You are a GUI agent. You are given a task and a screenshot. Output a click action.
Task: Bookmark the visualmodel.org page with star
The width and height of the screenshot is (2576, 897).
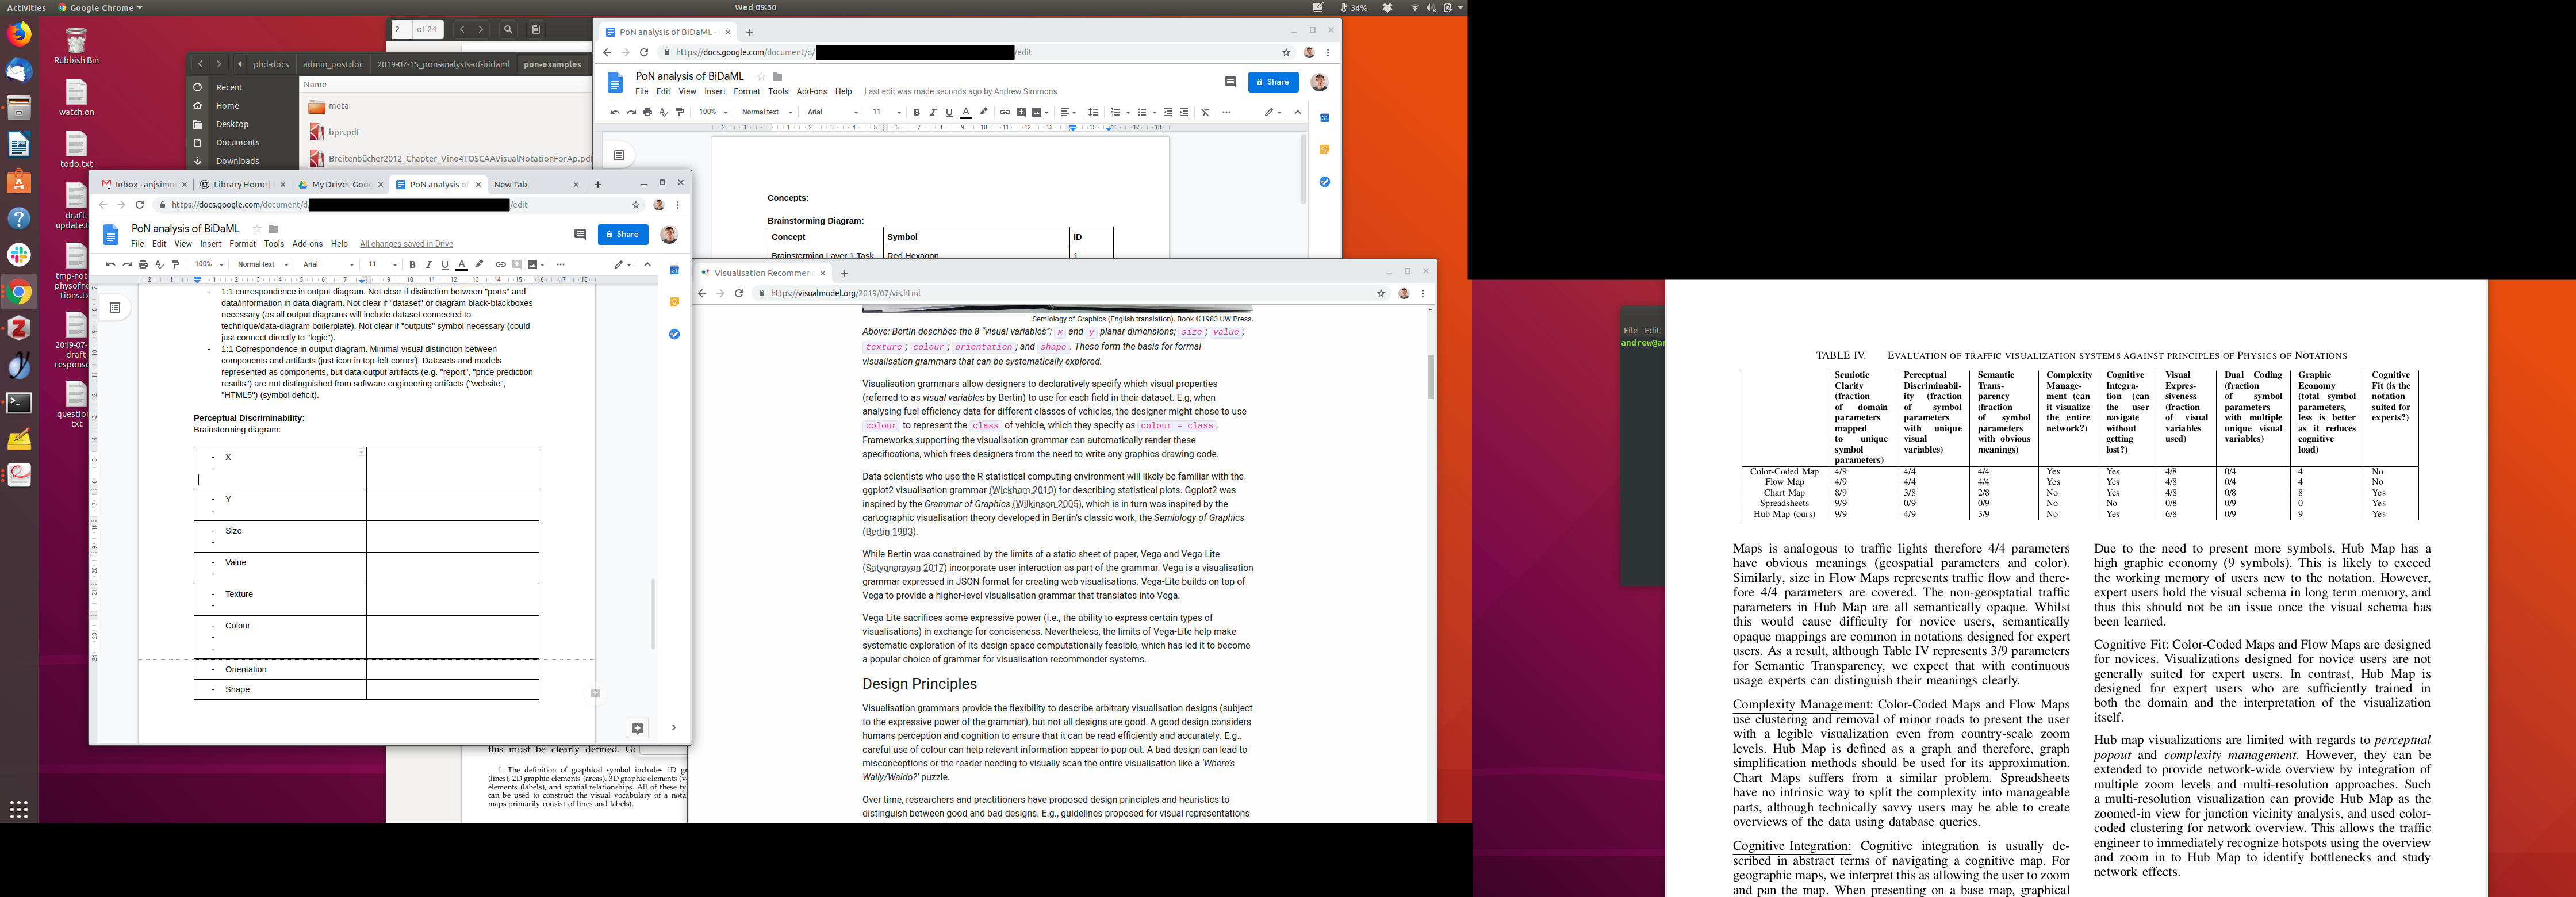point(1381,293)
